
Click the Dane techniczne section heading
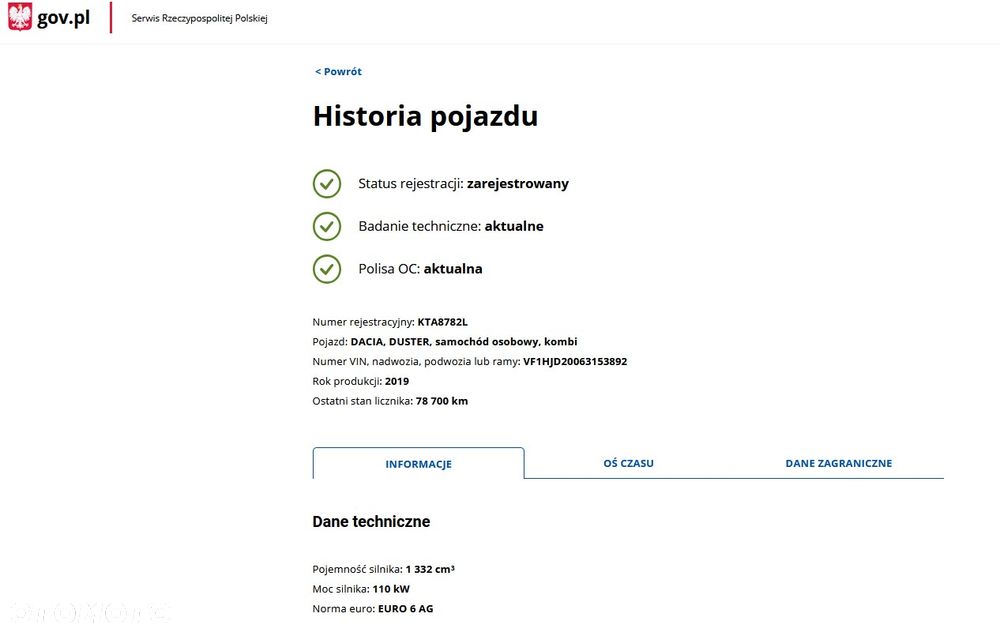(371, 521)
